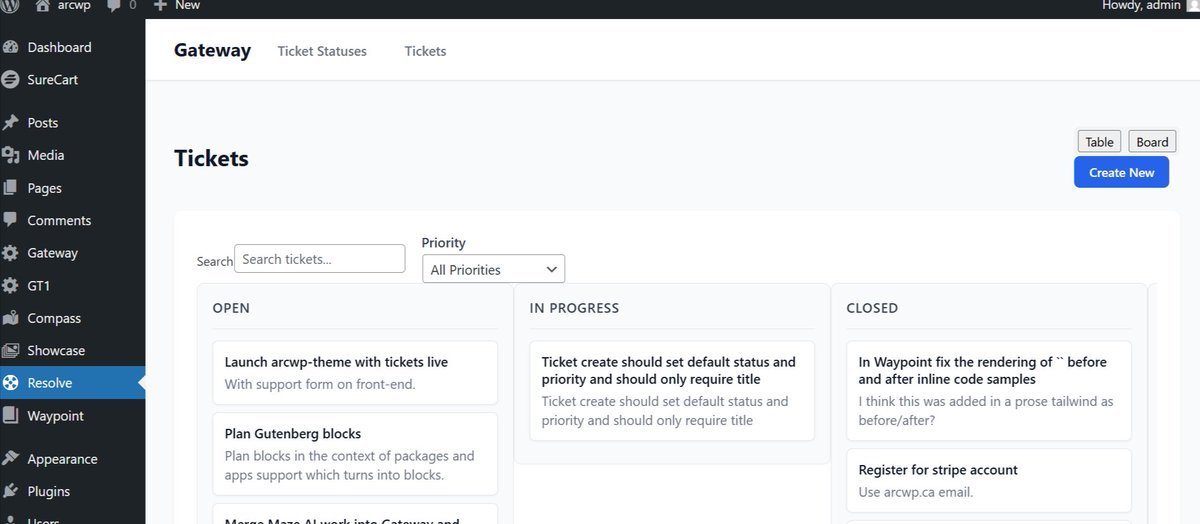This screenshot has height=524, width=1200.
Task: Click the Pages sidebar icon
Action: click(x=11, y=188)
